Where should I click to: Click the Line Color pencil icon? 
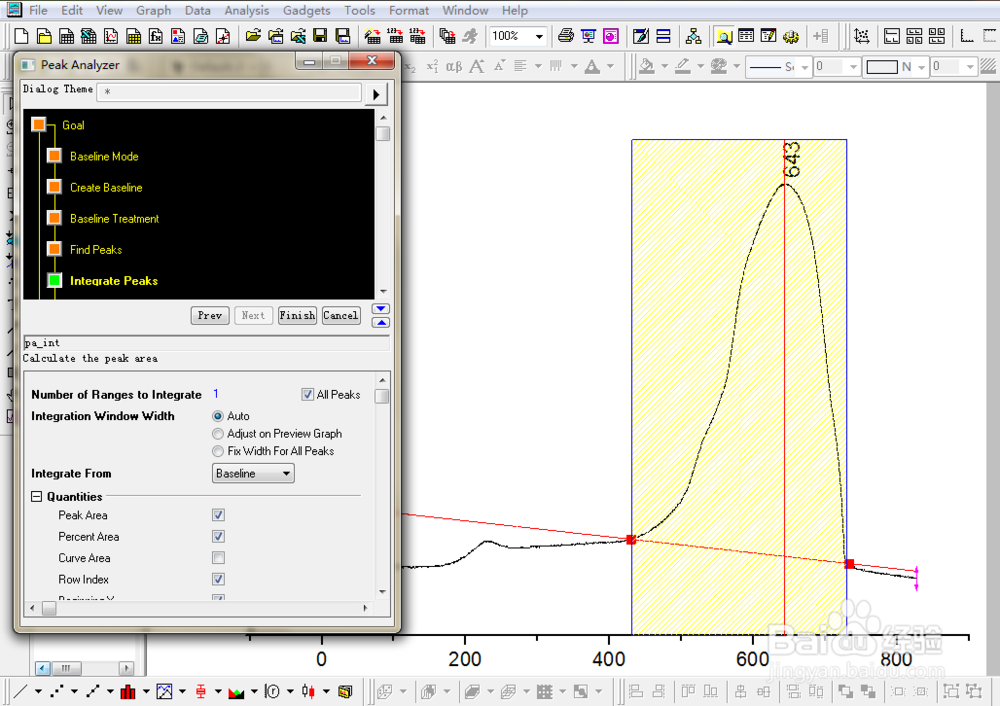point(682,66)
